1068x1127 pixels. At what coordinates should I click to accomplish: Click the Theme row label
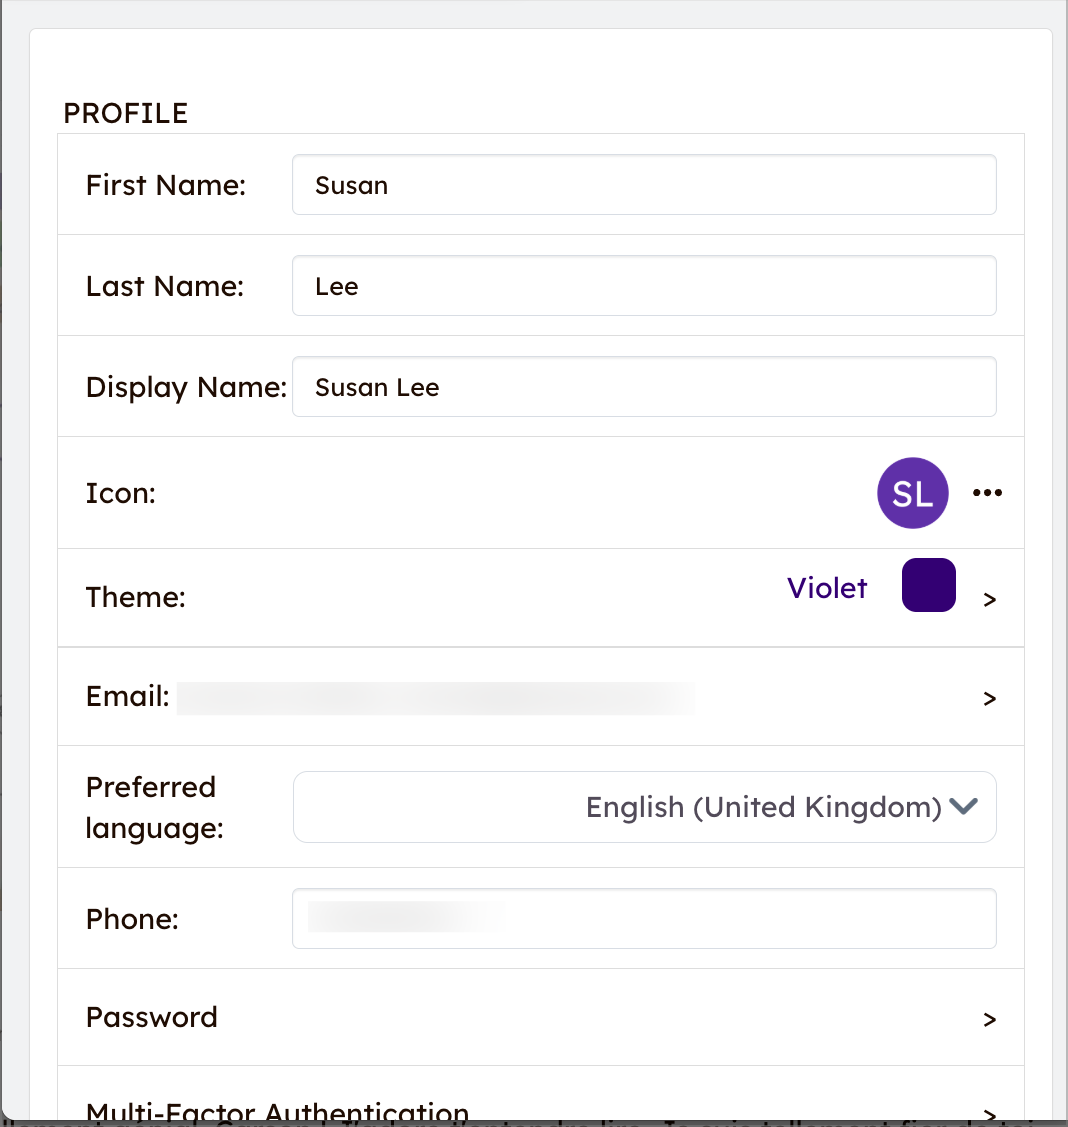point(136,598)
